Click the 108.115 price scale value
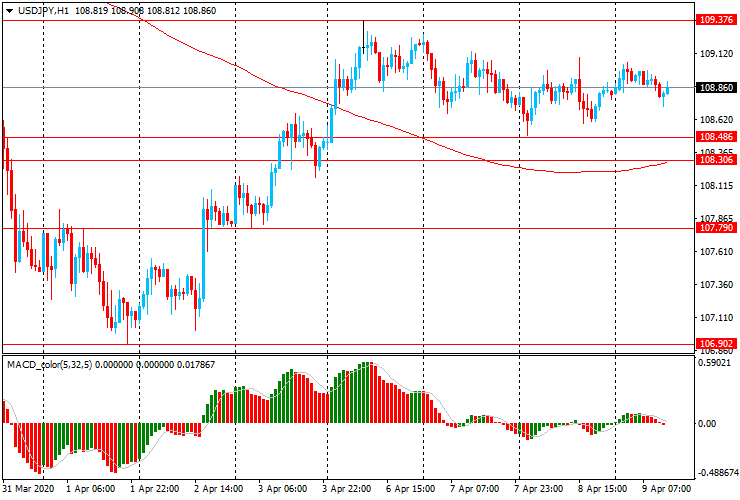The height and width of the screenshot is (500, 740). (x=716, y=186)
